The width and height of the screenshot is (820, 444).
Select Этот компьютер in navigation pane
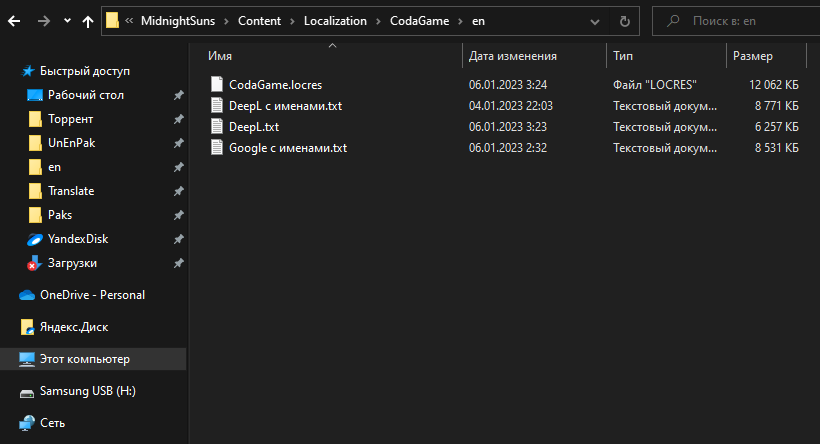[85, 359]
